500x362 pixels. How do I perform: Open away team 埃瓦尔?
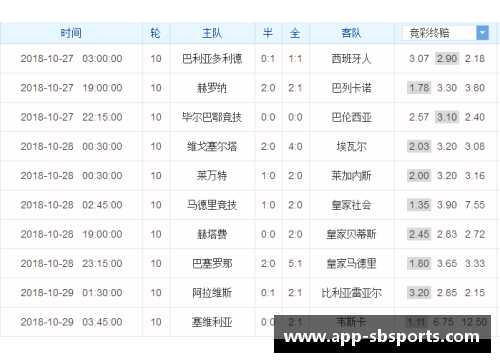click(x=351, y=146)
